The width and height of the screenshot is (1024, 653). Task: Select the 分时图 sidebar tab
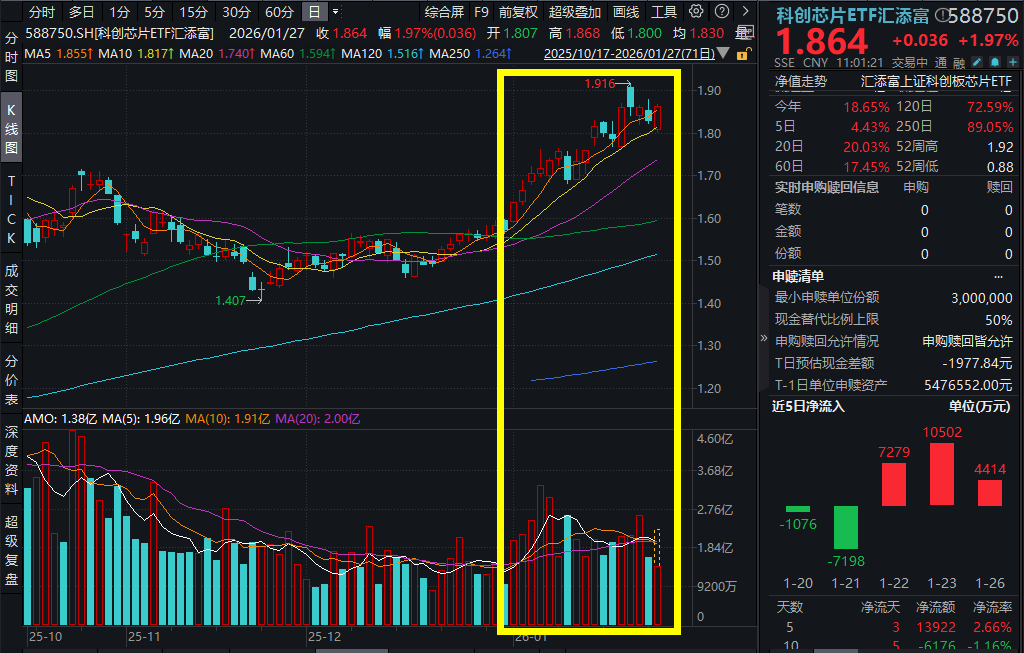click(x=11, y=57)
